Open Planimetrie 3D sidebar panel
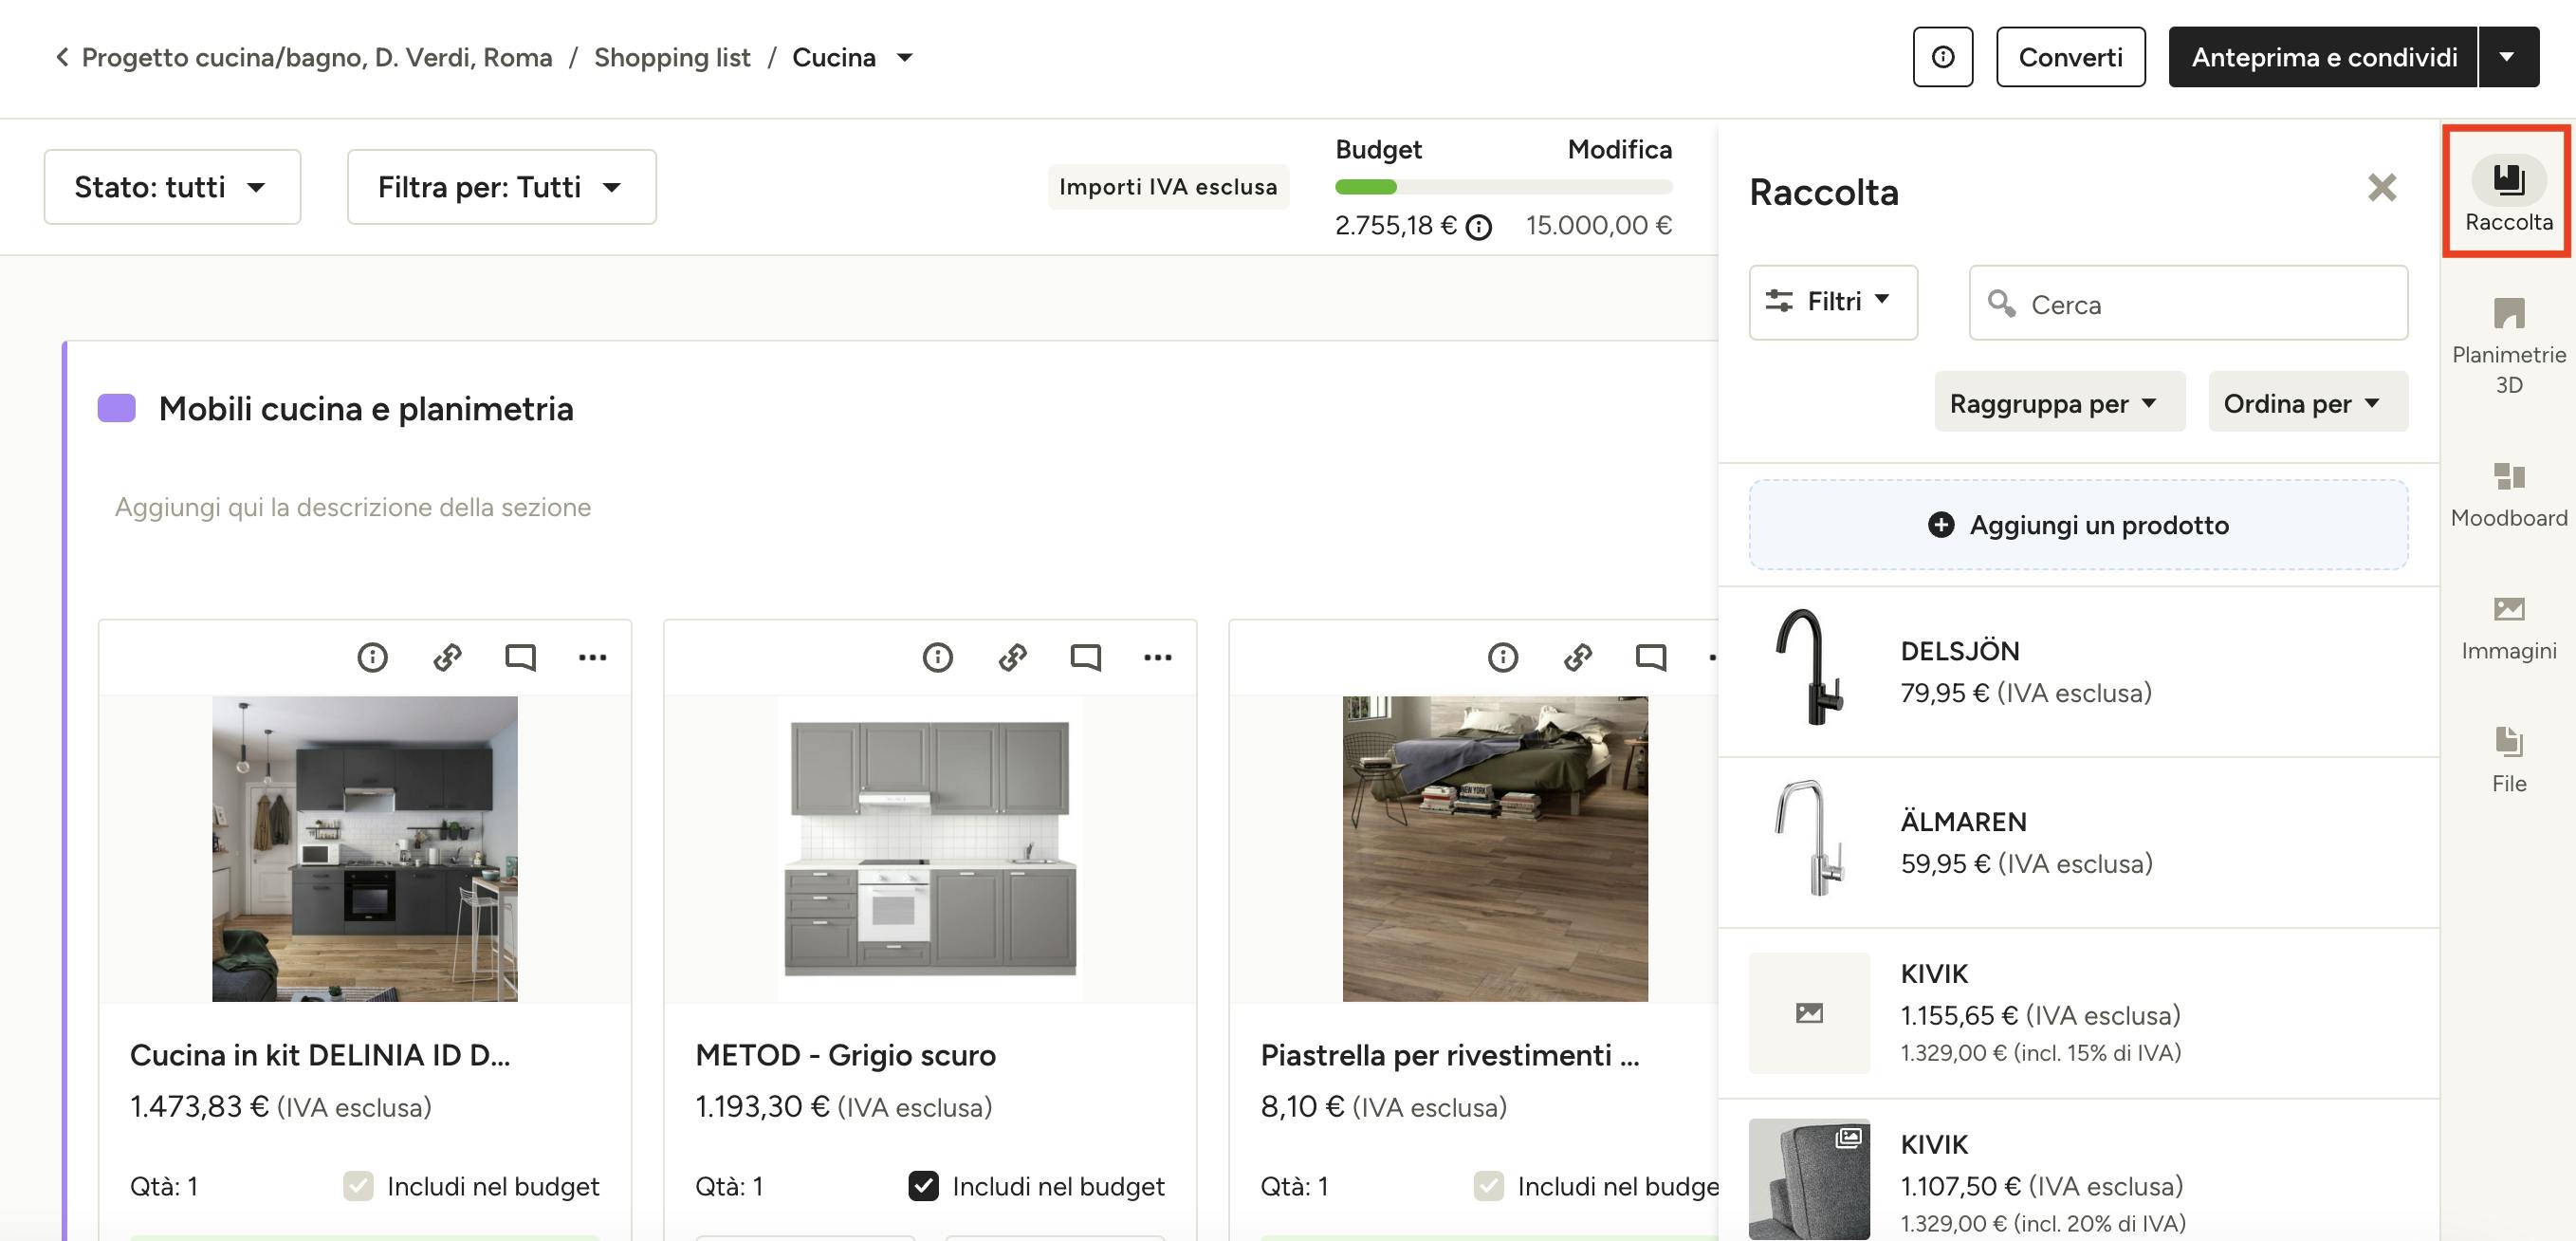 [2508, 346]
